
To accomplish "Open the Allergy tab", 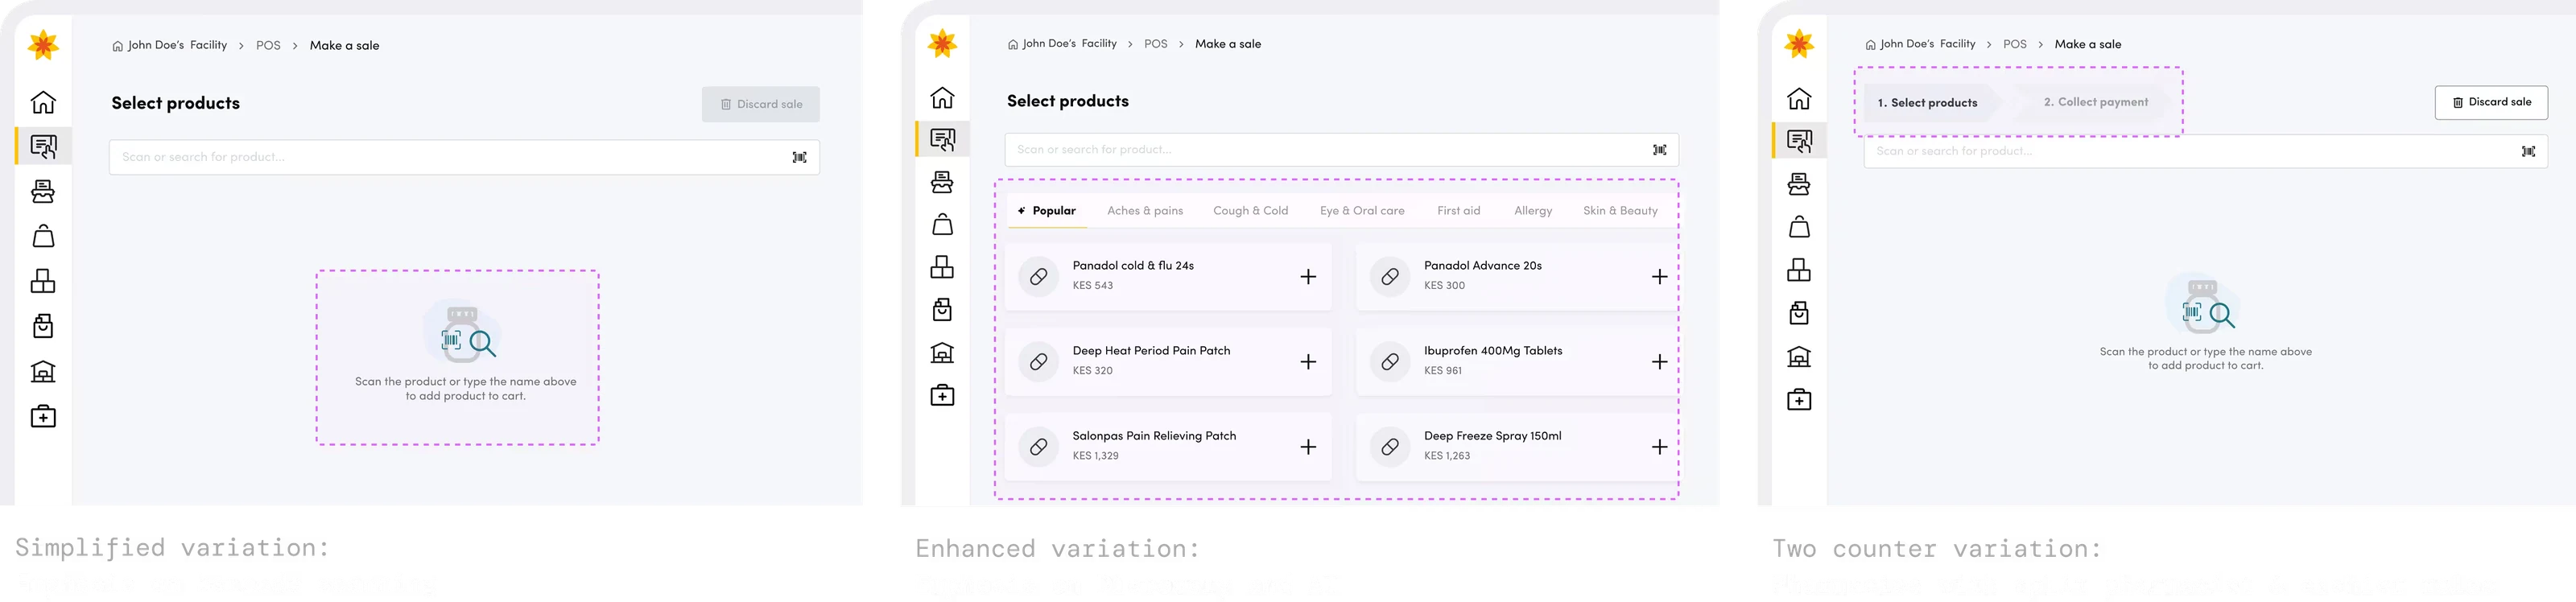I will 1533,211.
